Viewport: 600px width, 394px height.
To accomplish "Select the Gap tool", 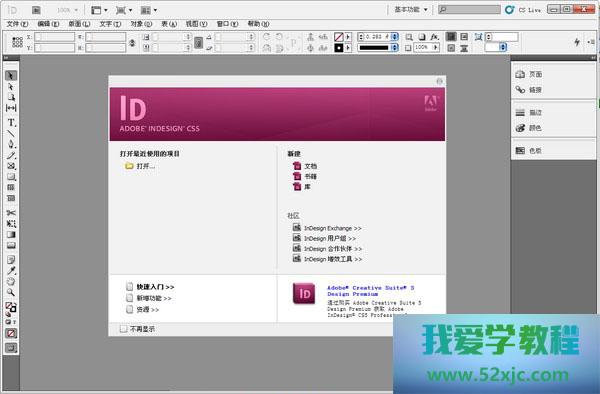I will (11, 108).
